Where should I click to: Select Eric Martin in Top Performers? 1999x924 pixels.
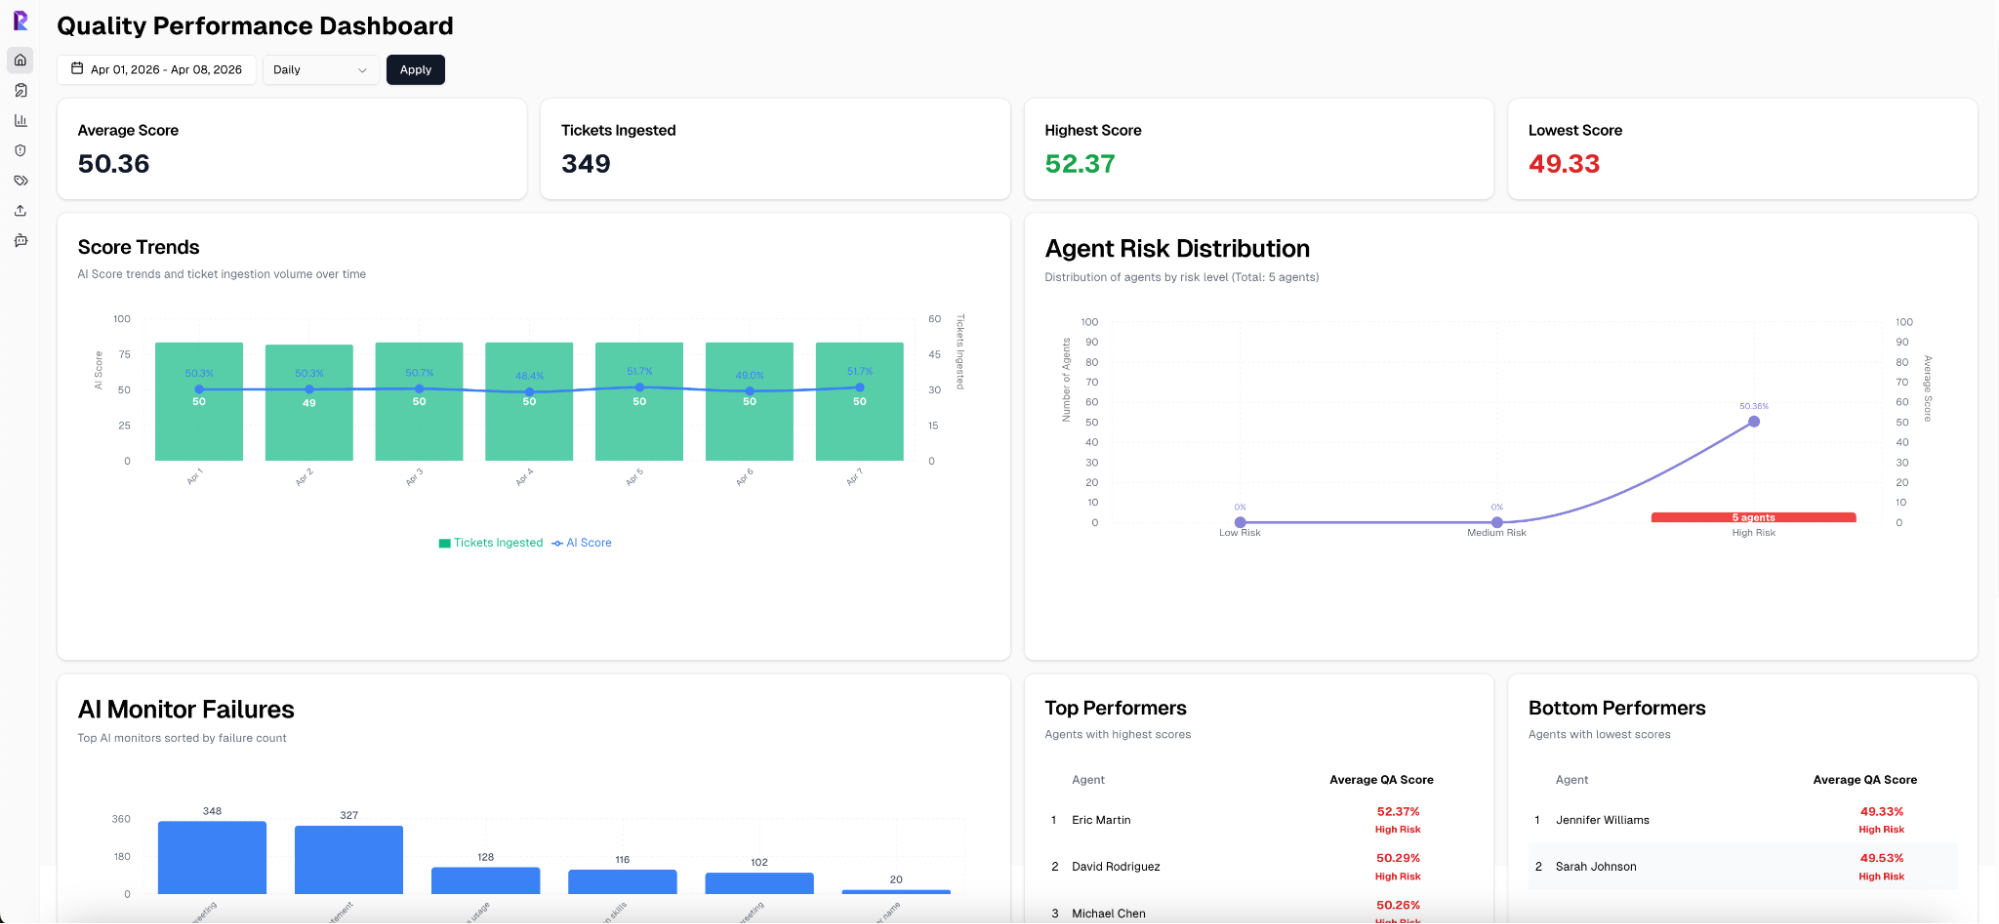pyautogui.click(x=1101, y=820)
